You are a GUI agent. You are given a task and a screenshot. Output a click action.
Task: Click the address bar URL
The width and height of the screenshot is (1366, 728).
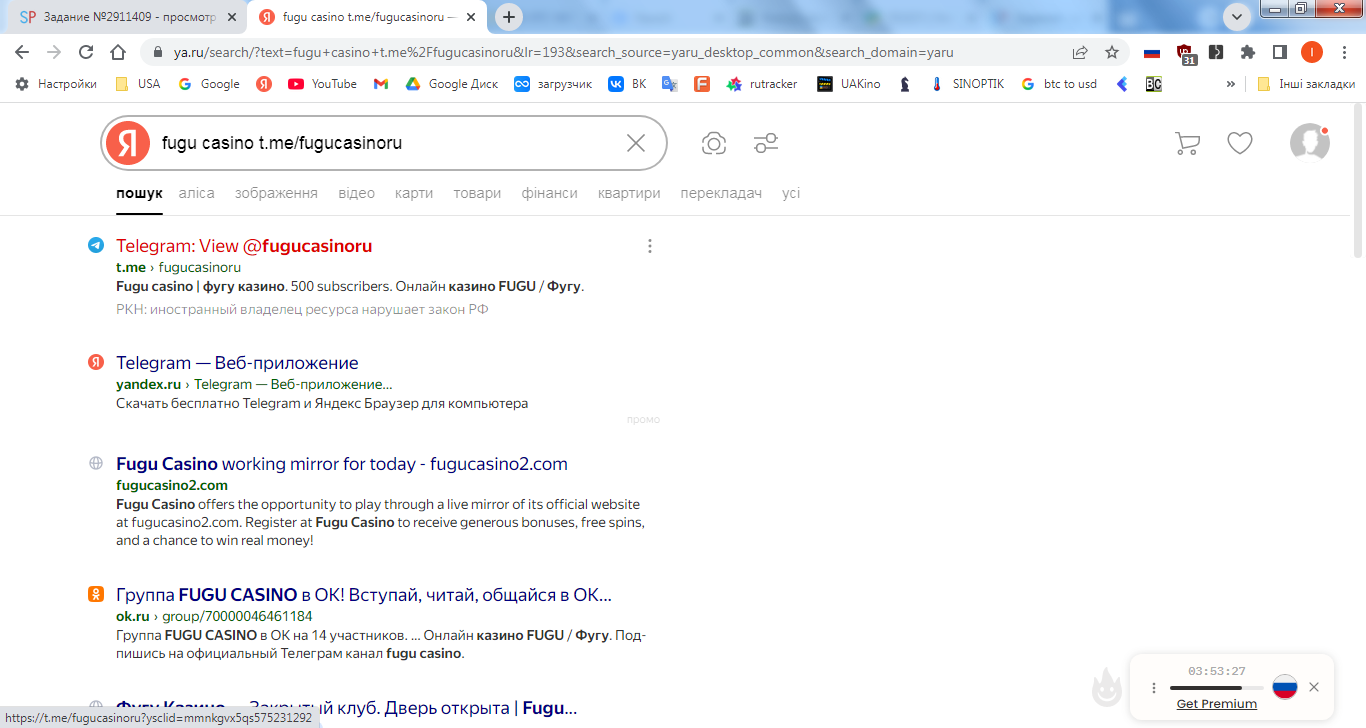(x=563, y=52)
